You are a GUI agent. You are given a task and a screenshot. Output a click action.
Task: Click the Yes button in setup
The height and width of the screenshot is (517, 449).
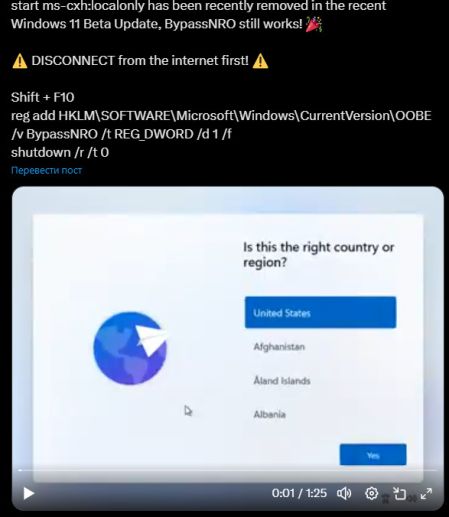[373, 455]
